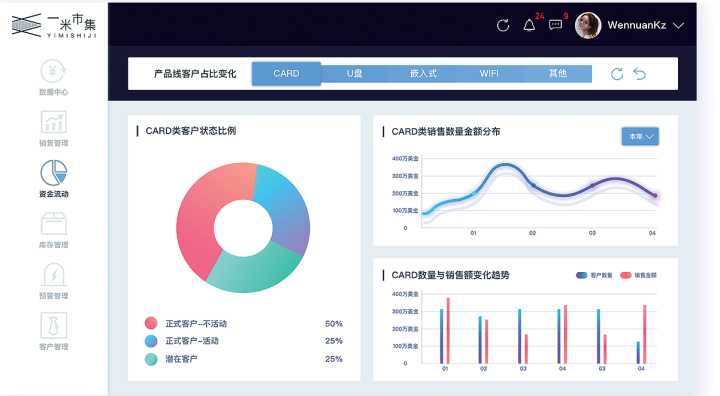This screenshot has height=396, width=720.
Task: Click CARD类客户状态比例 panel title
Action: pyautogui.click(x=191, y=131)
